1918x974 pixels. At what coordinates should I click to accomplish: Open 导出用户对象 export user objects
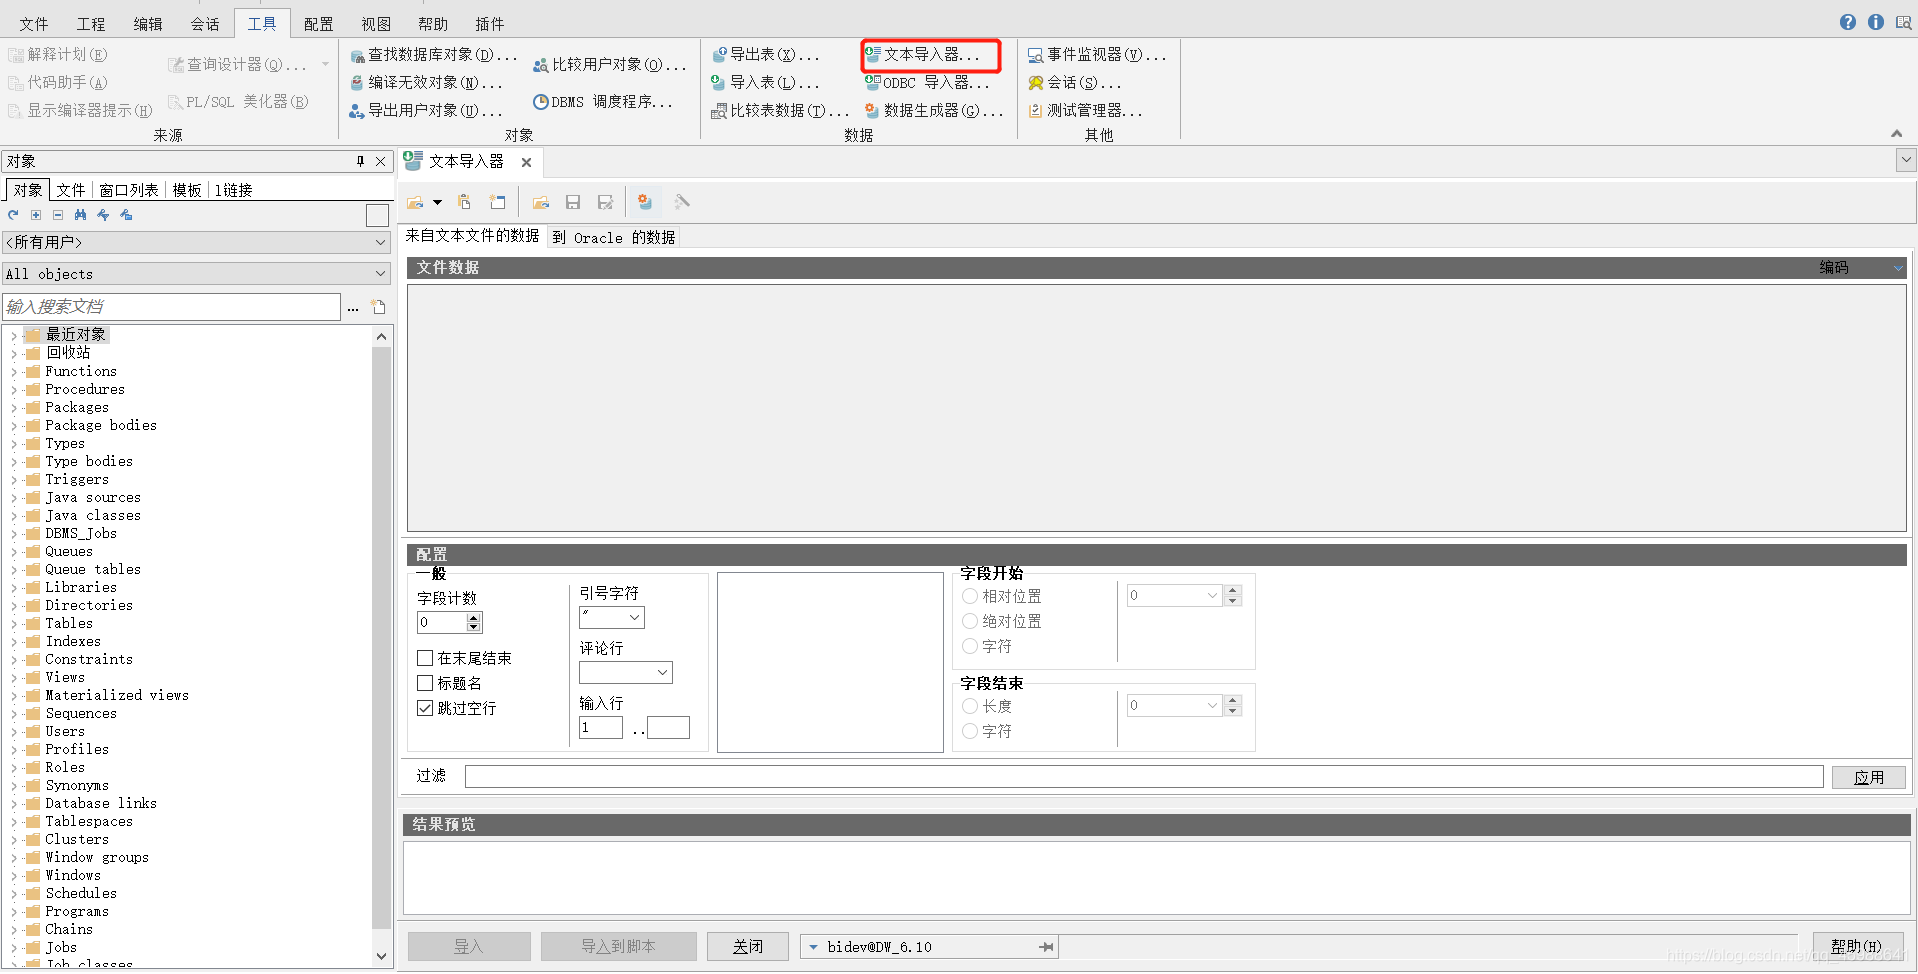click(x=426, y=111)
